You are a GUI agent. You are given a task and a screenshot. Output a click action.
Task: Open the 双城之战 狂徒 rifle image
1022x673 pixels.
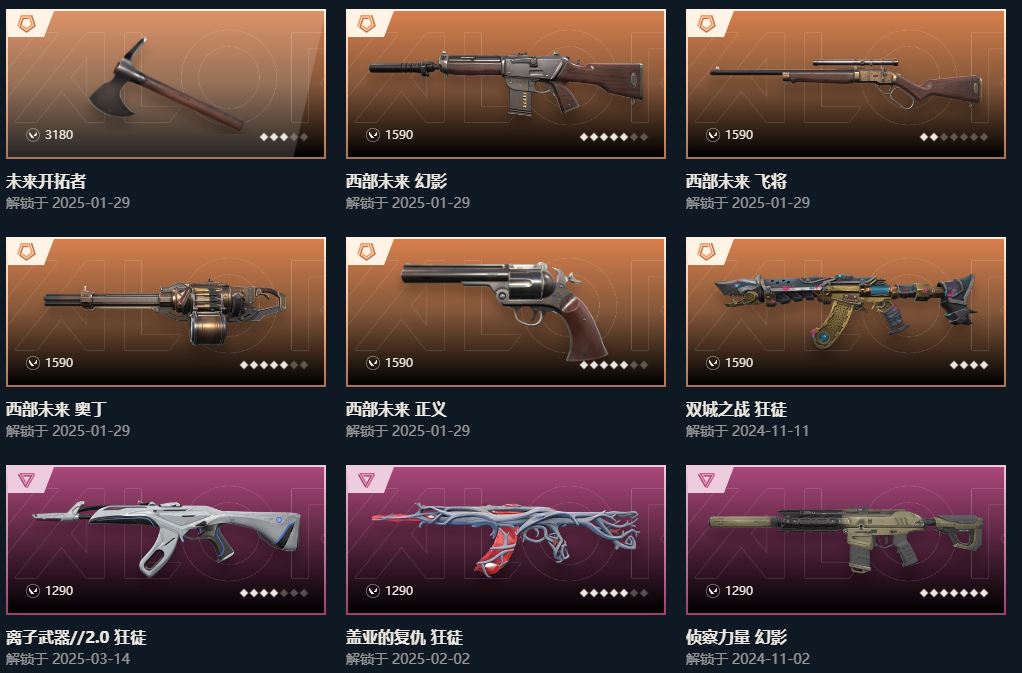[x=845, y=311]
